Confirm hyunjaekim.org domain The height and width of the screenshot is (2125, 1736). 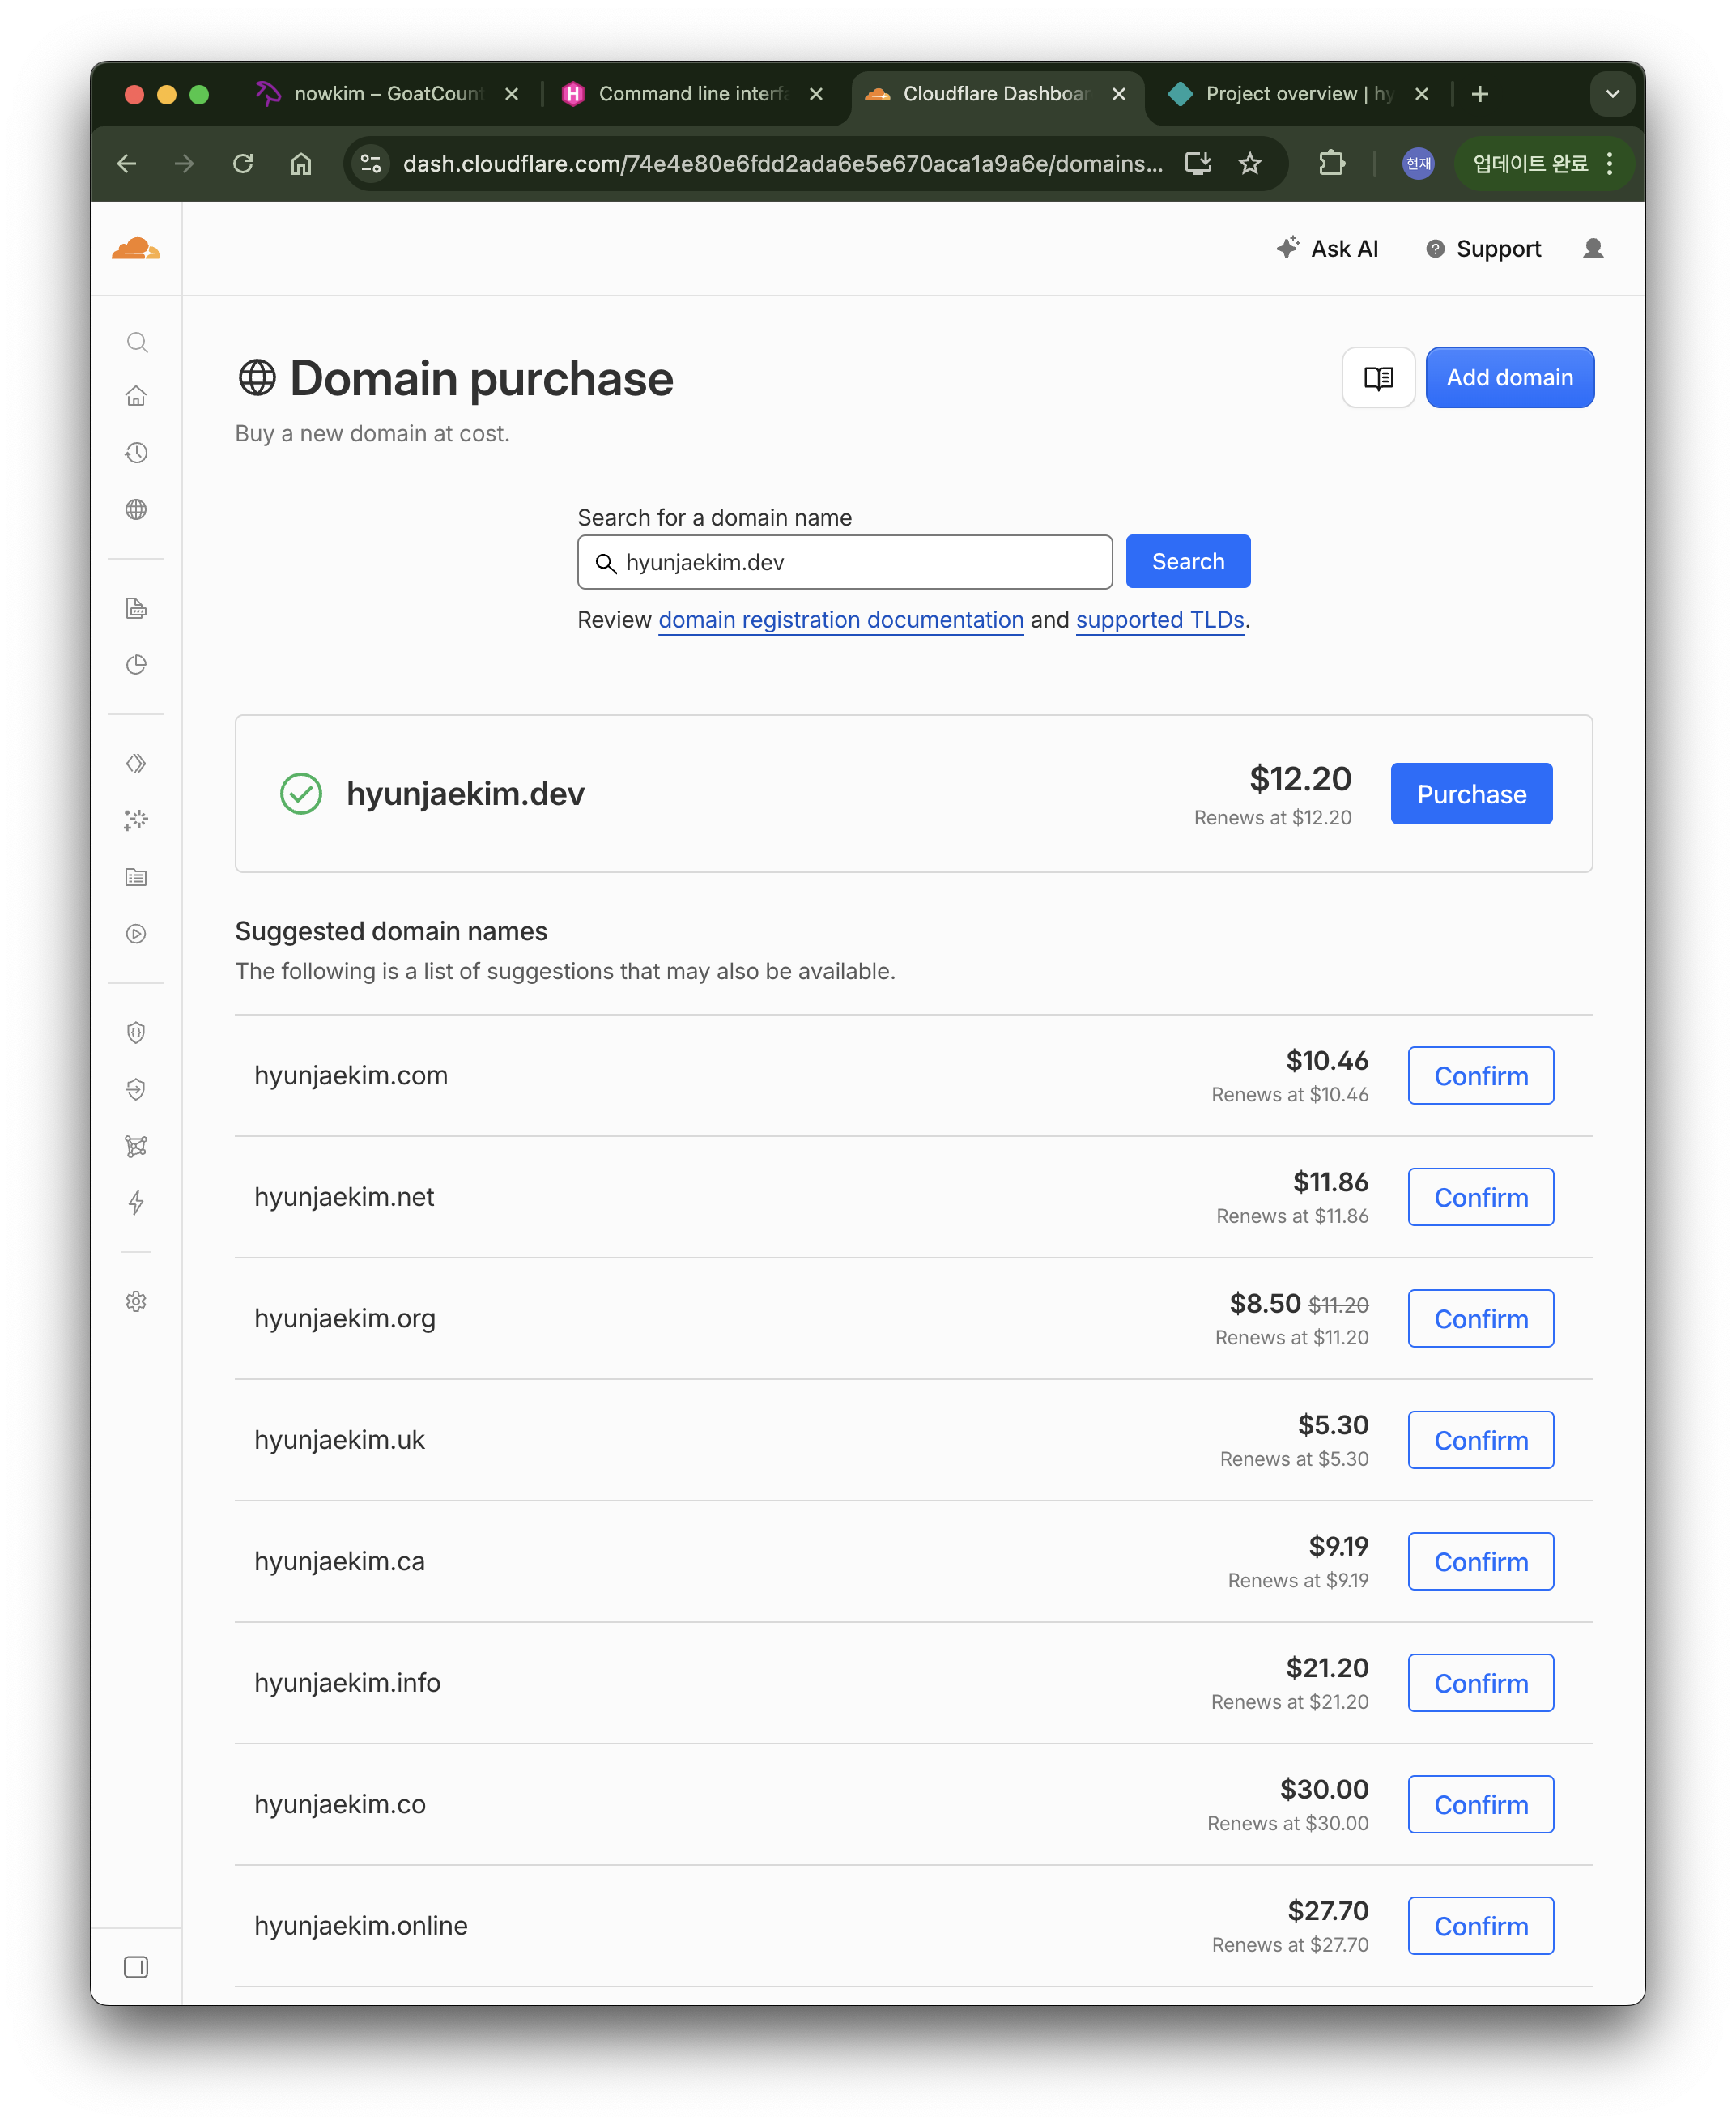click(1480, 1319)
